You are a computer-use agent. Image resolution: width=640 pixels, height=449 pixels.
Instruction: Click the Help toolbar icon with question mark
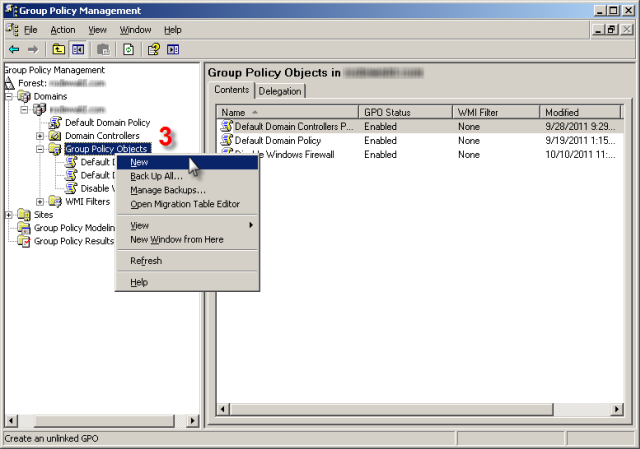click(153, 49)
